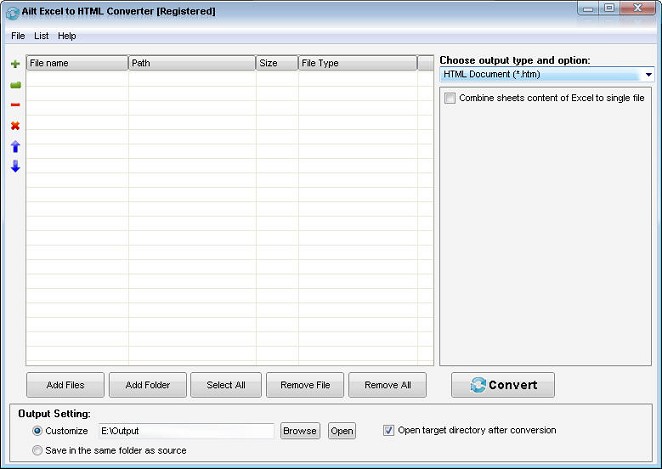Click the Remove File button
Image resolution: width=662 pixels, height=469 pixels.
coord(305,385)
